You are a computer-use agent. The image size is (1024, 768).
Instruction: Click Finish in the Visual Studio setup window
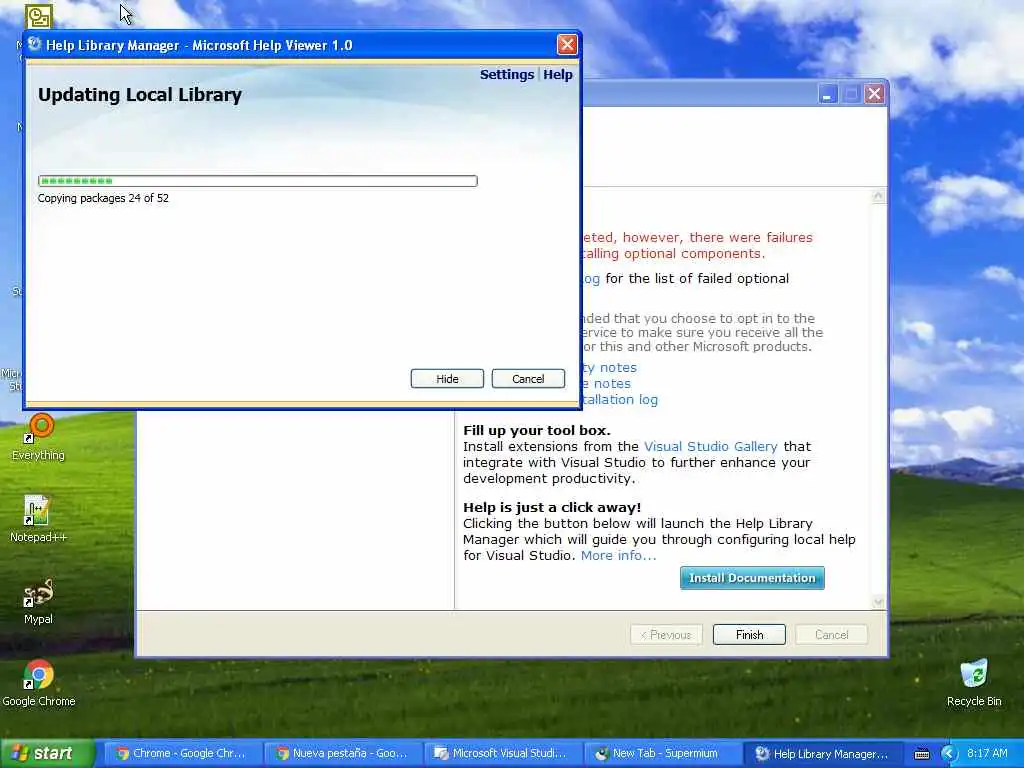(749, 635)
